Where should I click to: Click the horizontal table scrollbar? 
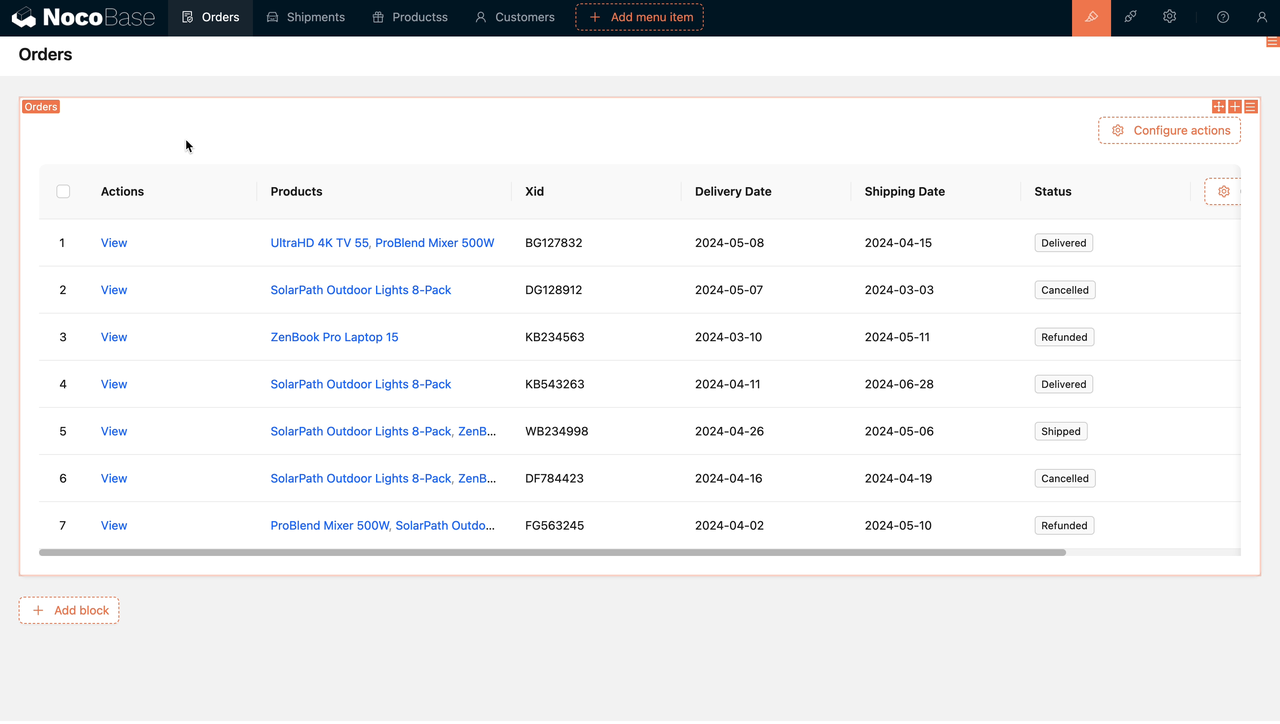[x=552, y=552]
